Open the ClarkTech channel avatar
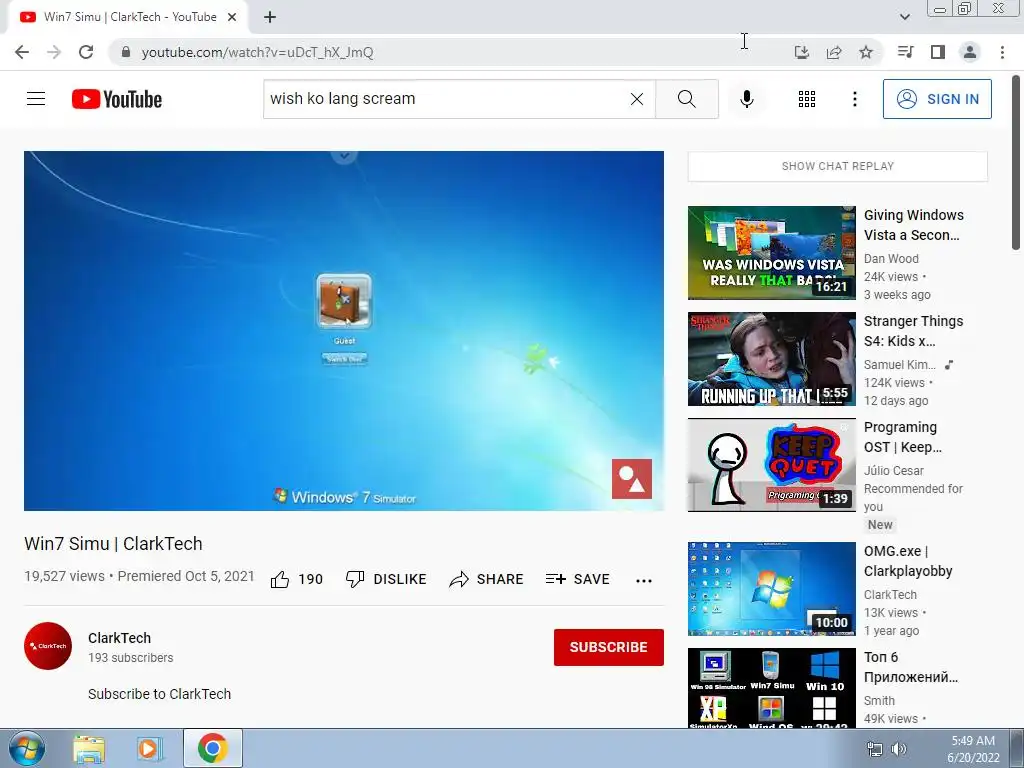Viewport: 1024px width, 768px height. pyautogui.click(x=48, y=646)
